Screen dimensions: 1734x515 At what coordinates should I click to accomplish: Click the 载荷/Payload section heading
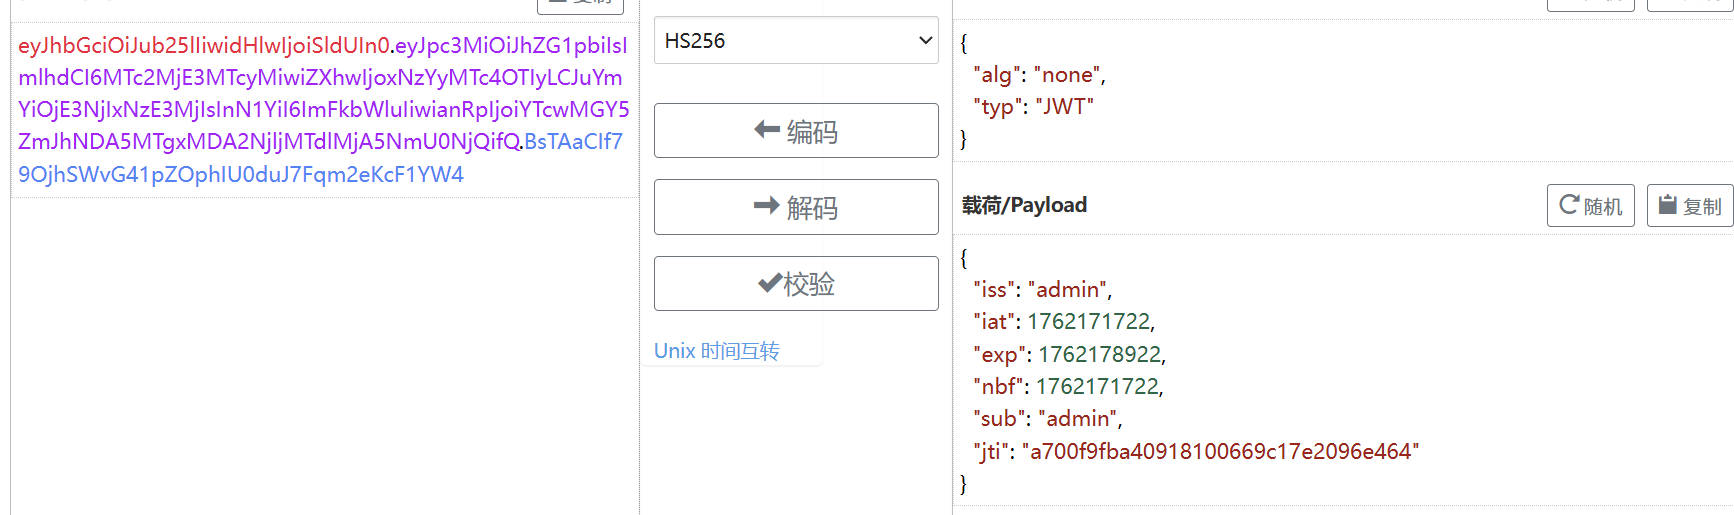tap(1024, 205)
